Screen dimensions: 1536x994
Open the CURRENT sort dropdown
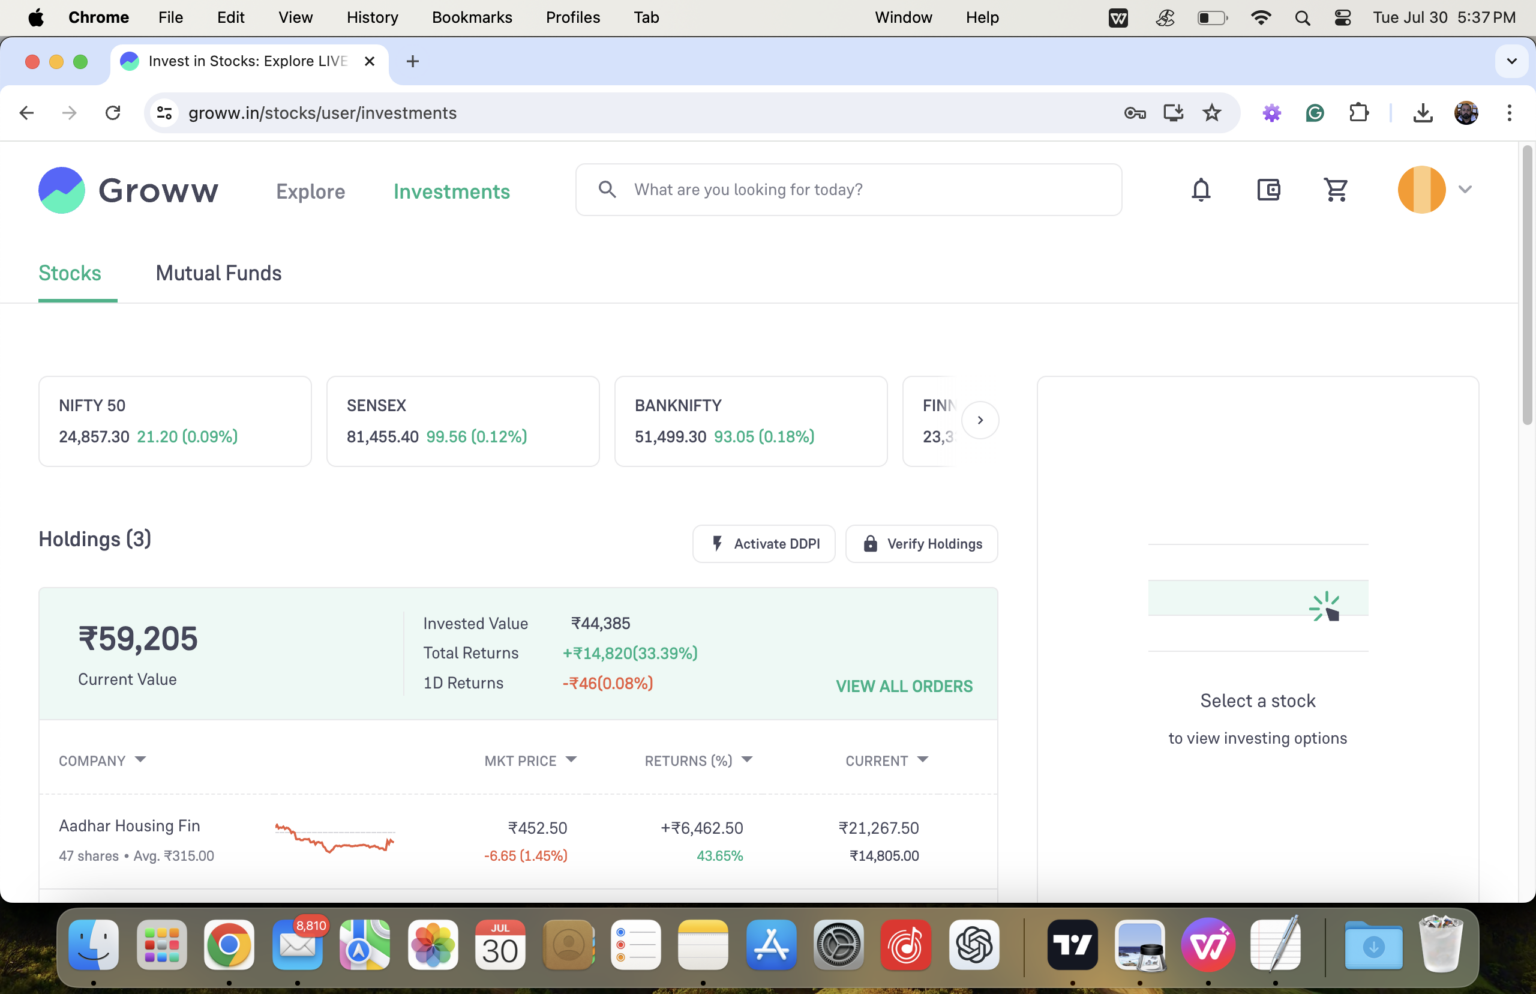click(922, 760)
